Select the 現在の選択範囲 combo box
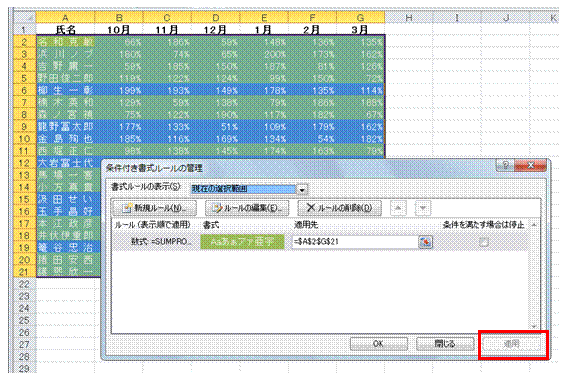 pos(249,189)
